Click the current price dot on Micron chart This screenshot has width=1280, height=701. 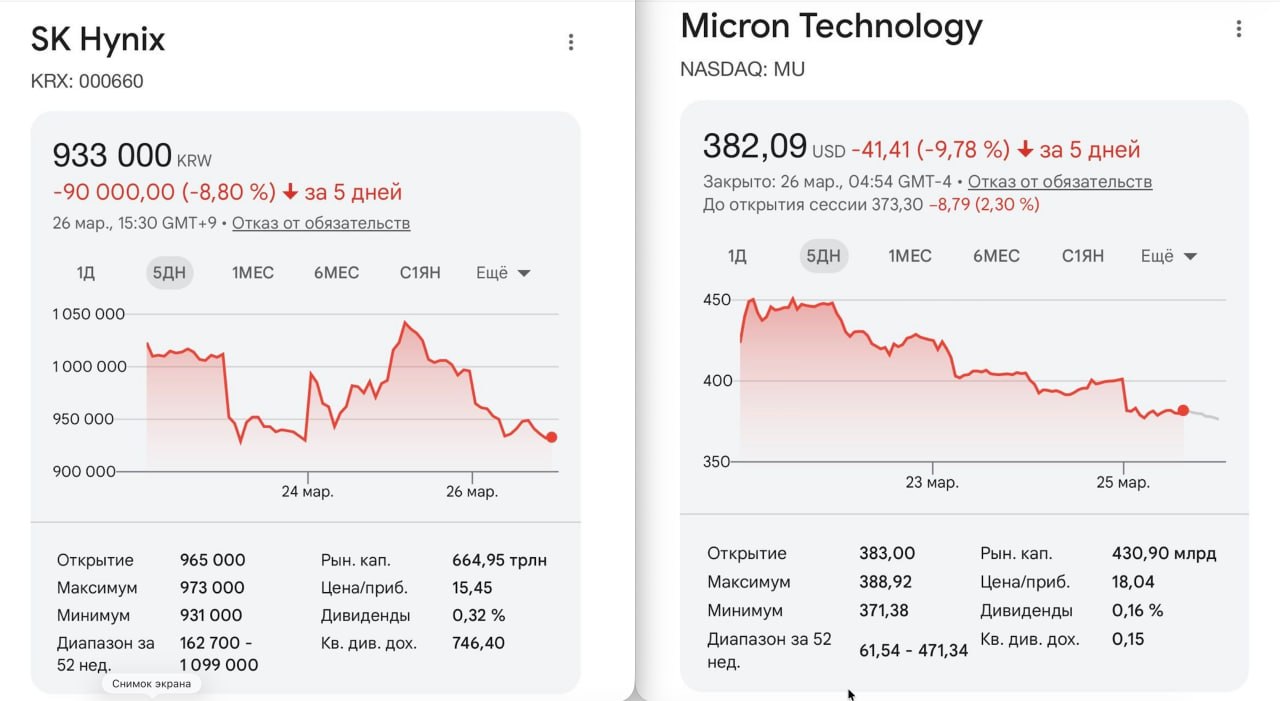click(x=1182, y=410)
